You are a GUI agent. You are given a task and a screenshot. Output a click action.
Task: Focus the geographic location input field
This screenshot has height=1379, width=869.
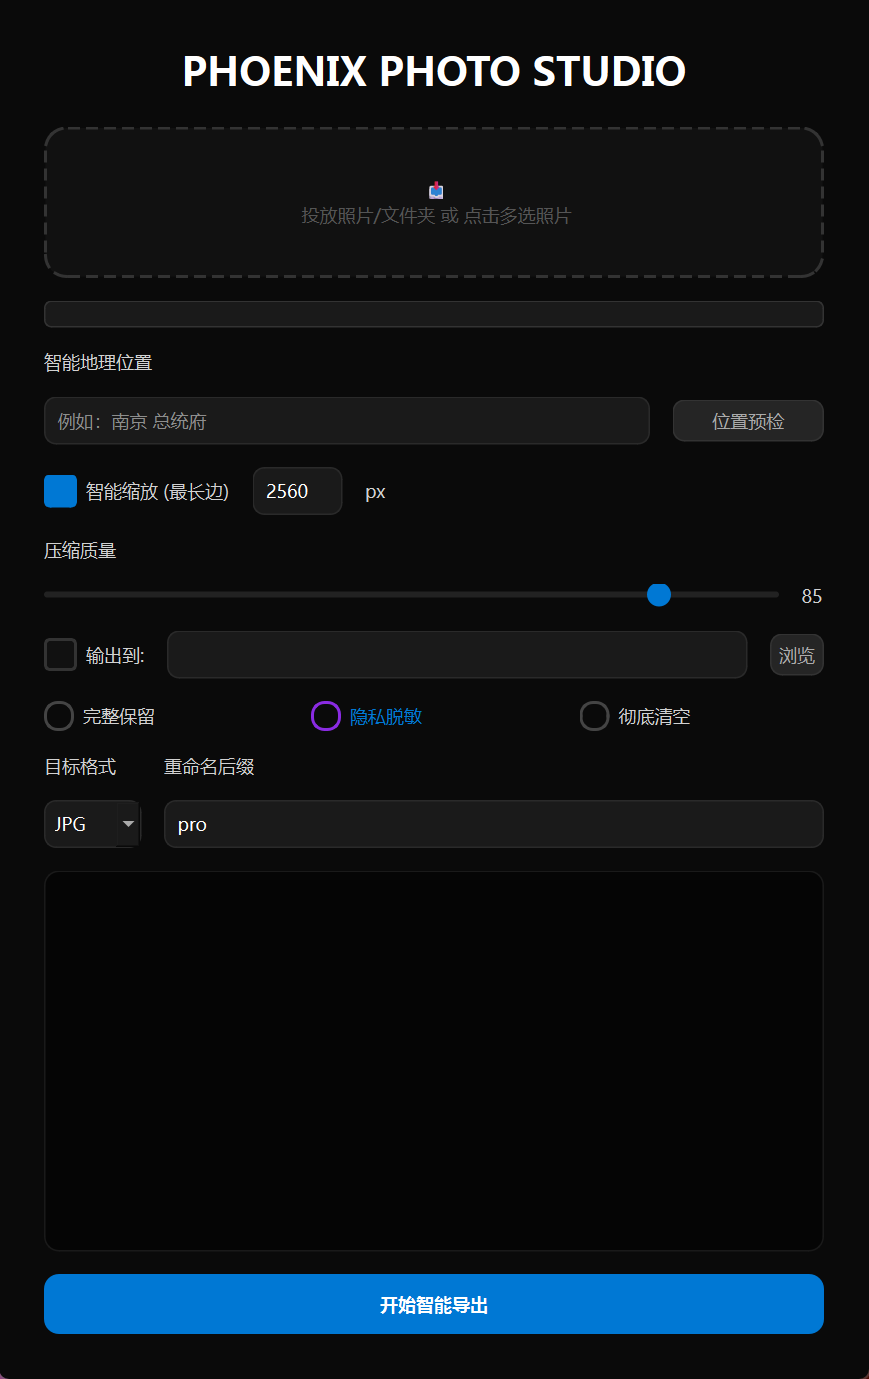[x=347, y=421]
